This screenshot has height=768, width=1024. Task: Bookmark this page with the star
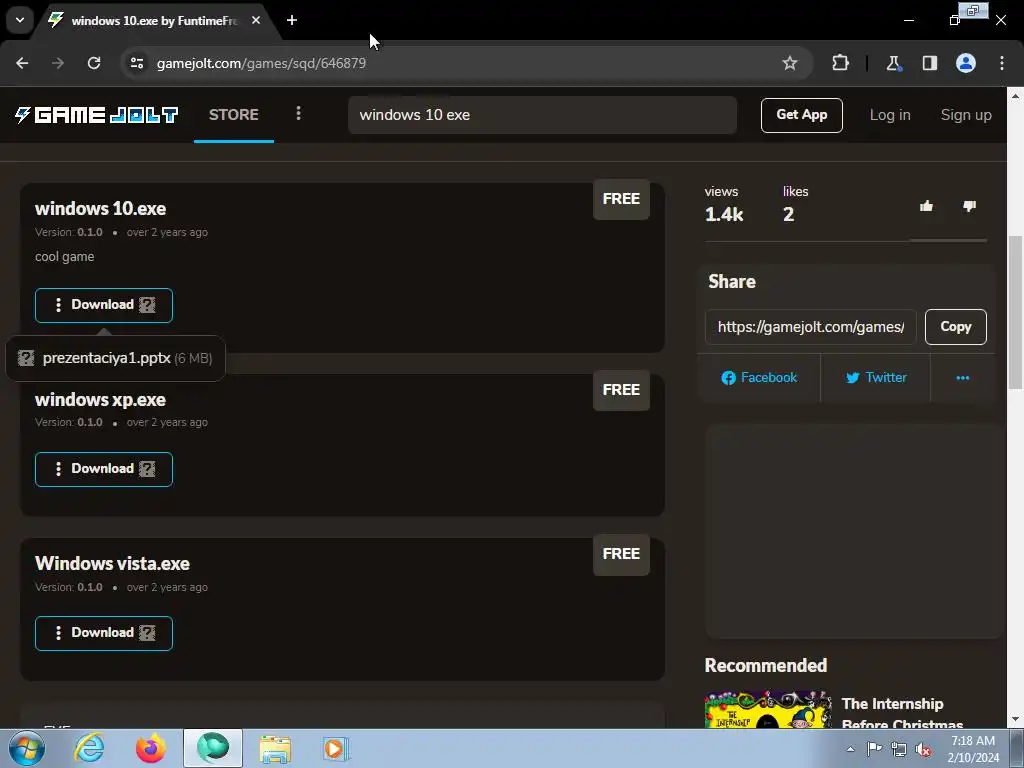pos(790,63)
